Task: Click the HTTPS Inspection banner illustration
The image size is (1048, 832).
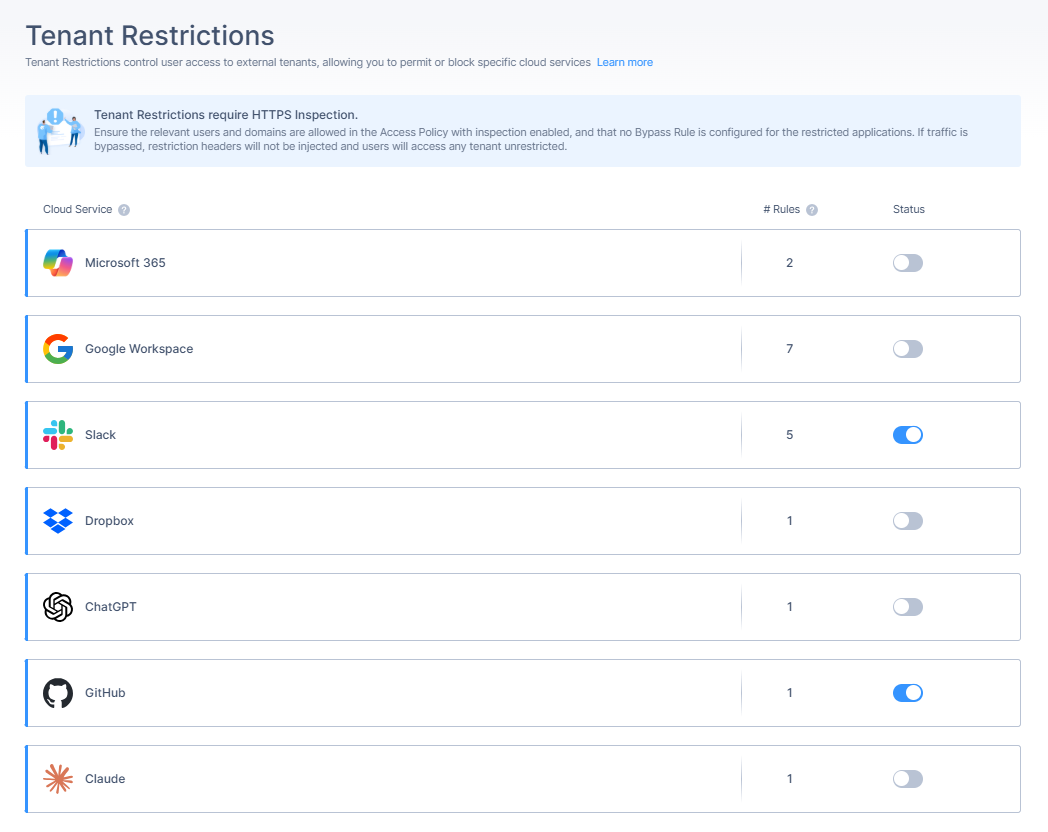Action: pyautogui.click(x=60, y=131)
